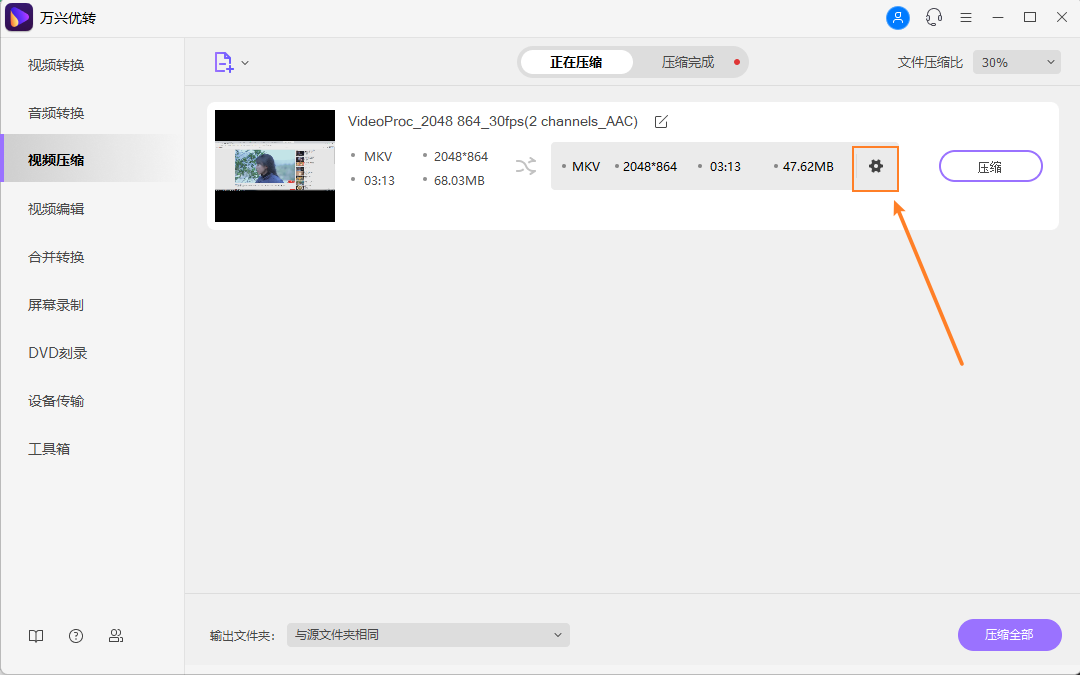
Task: Click the 压缩全部 button
Action: [1009, 635]
